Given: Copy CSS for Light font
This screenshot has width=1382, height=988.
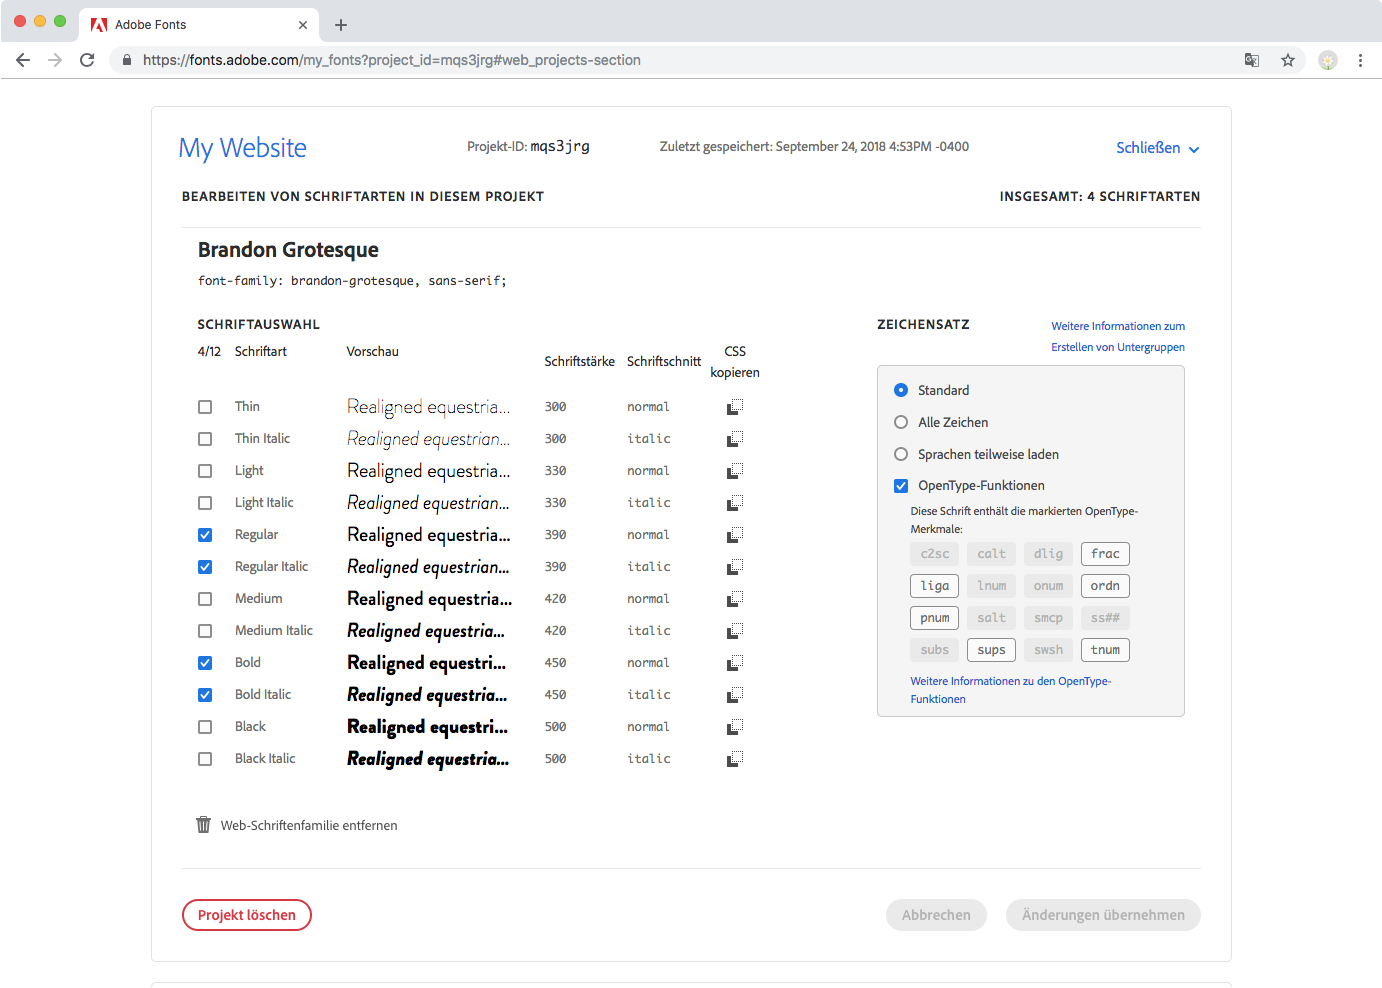Looking at the screenshot, I should coord(735,471).
